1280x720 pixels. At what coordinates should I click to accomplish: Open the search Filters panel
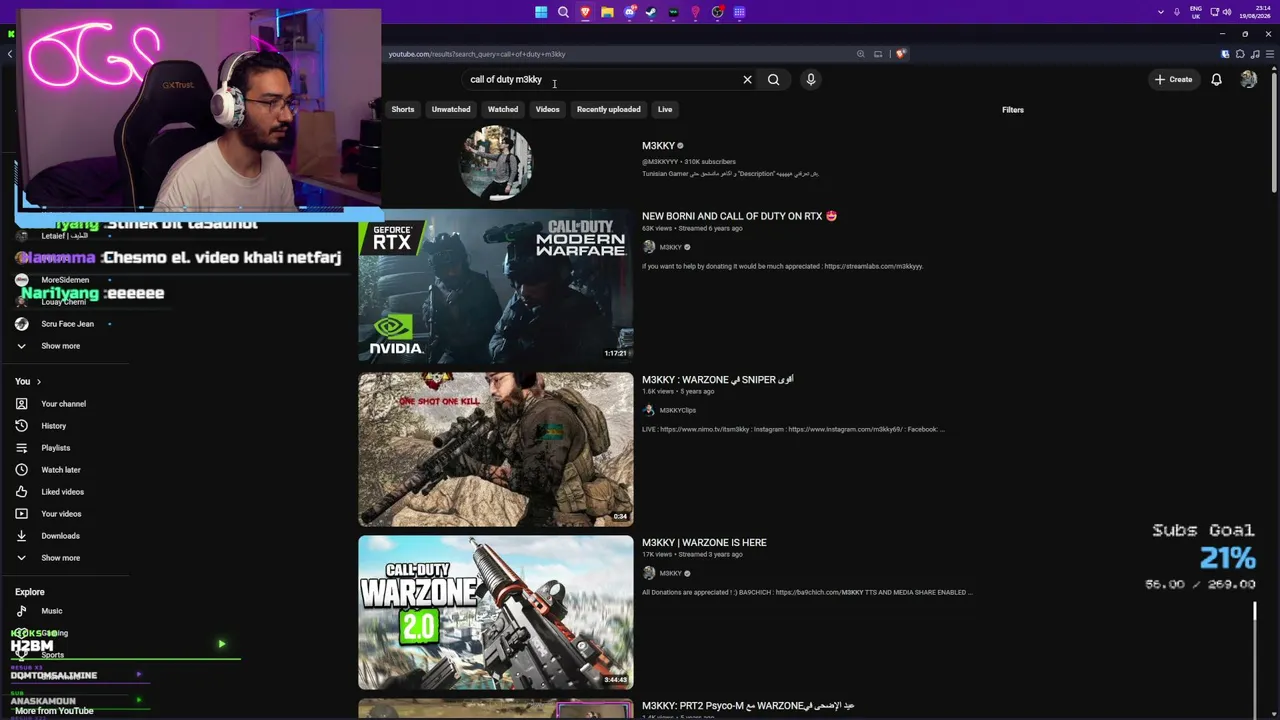pos(1013,110)
